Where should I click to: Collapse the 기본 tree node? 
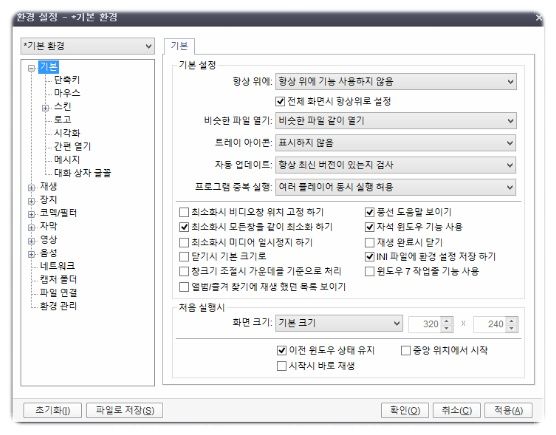click(x=32, y=68)
